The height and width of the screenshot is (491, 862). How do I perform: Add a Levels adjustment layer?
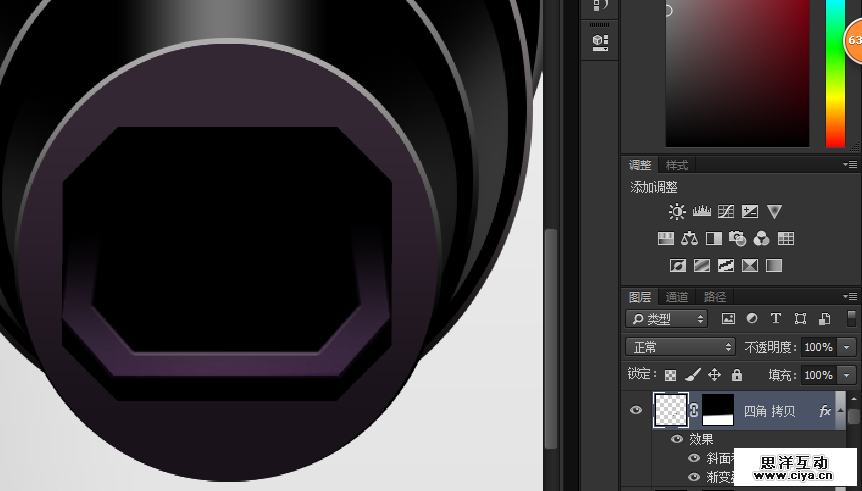702,212
